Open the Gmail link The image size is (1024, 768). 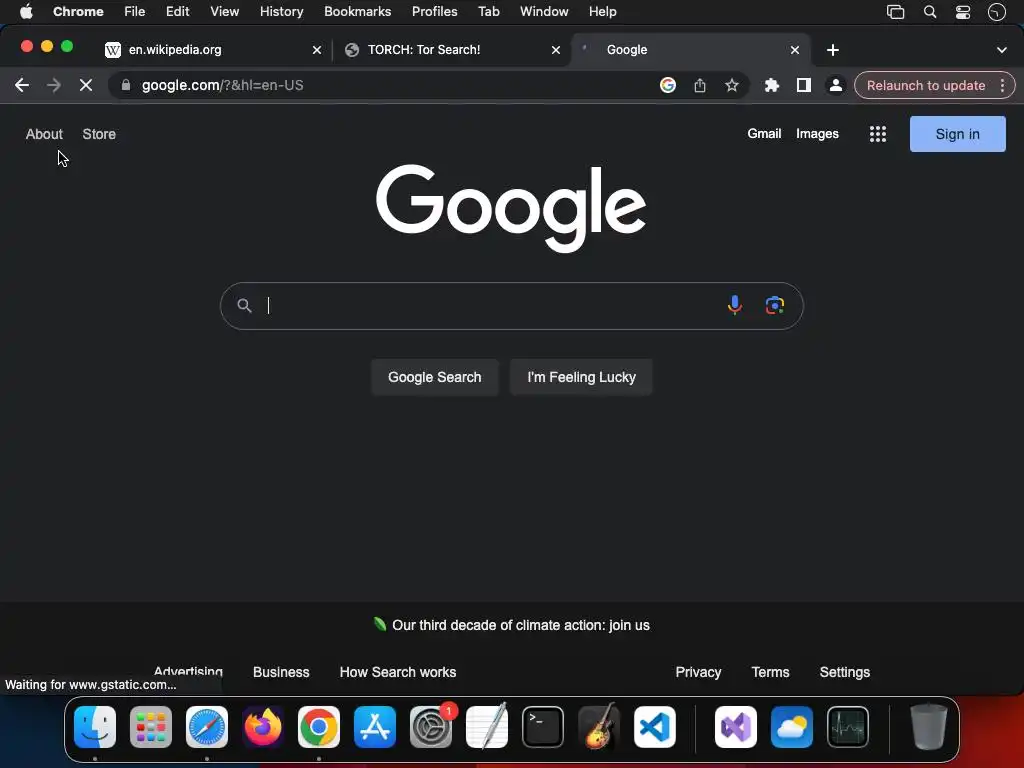tap(764, 133)
